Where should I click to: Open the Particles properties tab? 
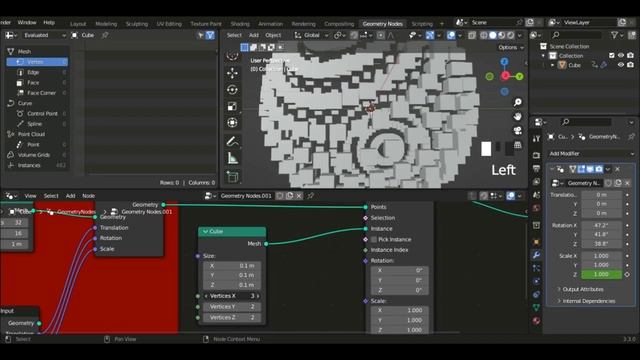click(x=536, y=268)
